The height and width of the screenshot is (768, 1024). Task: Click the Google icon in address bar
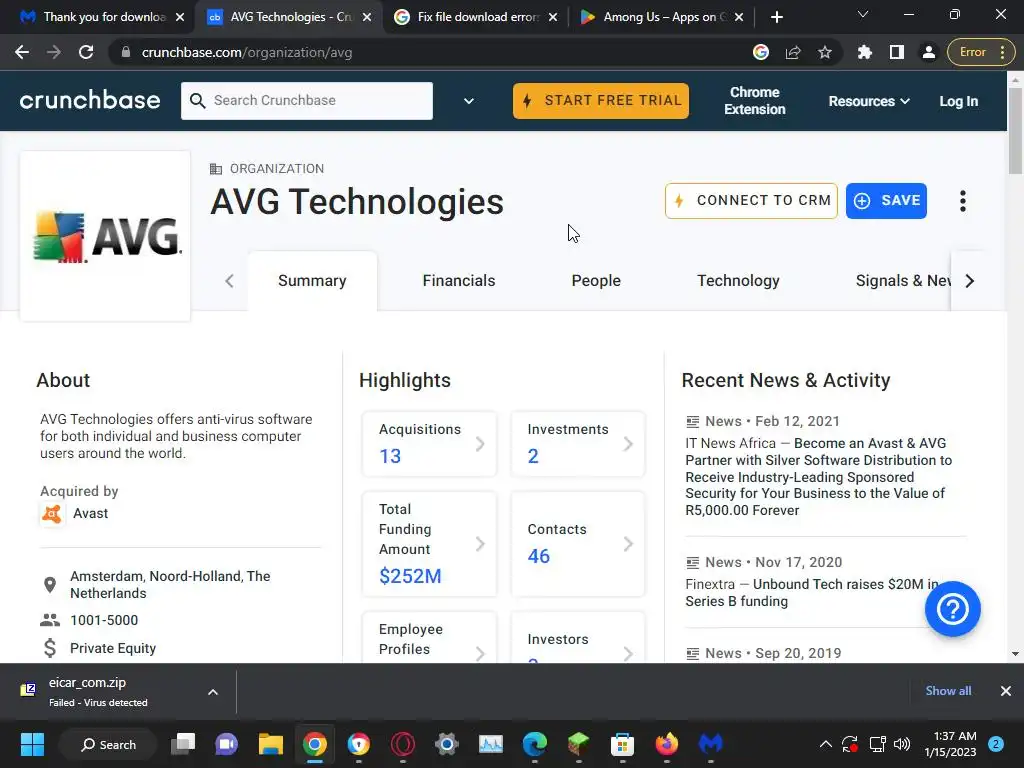[x=761, y=52]
